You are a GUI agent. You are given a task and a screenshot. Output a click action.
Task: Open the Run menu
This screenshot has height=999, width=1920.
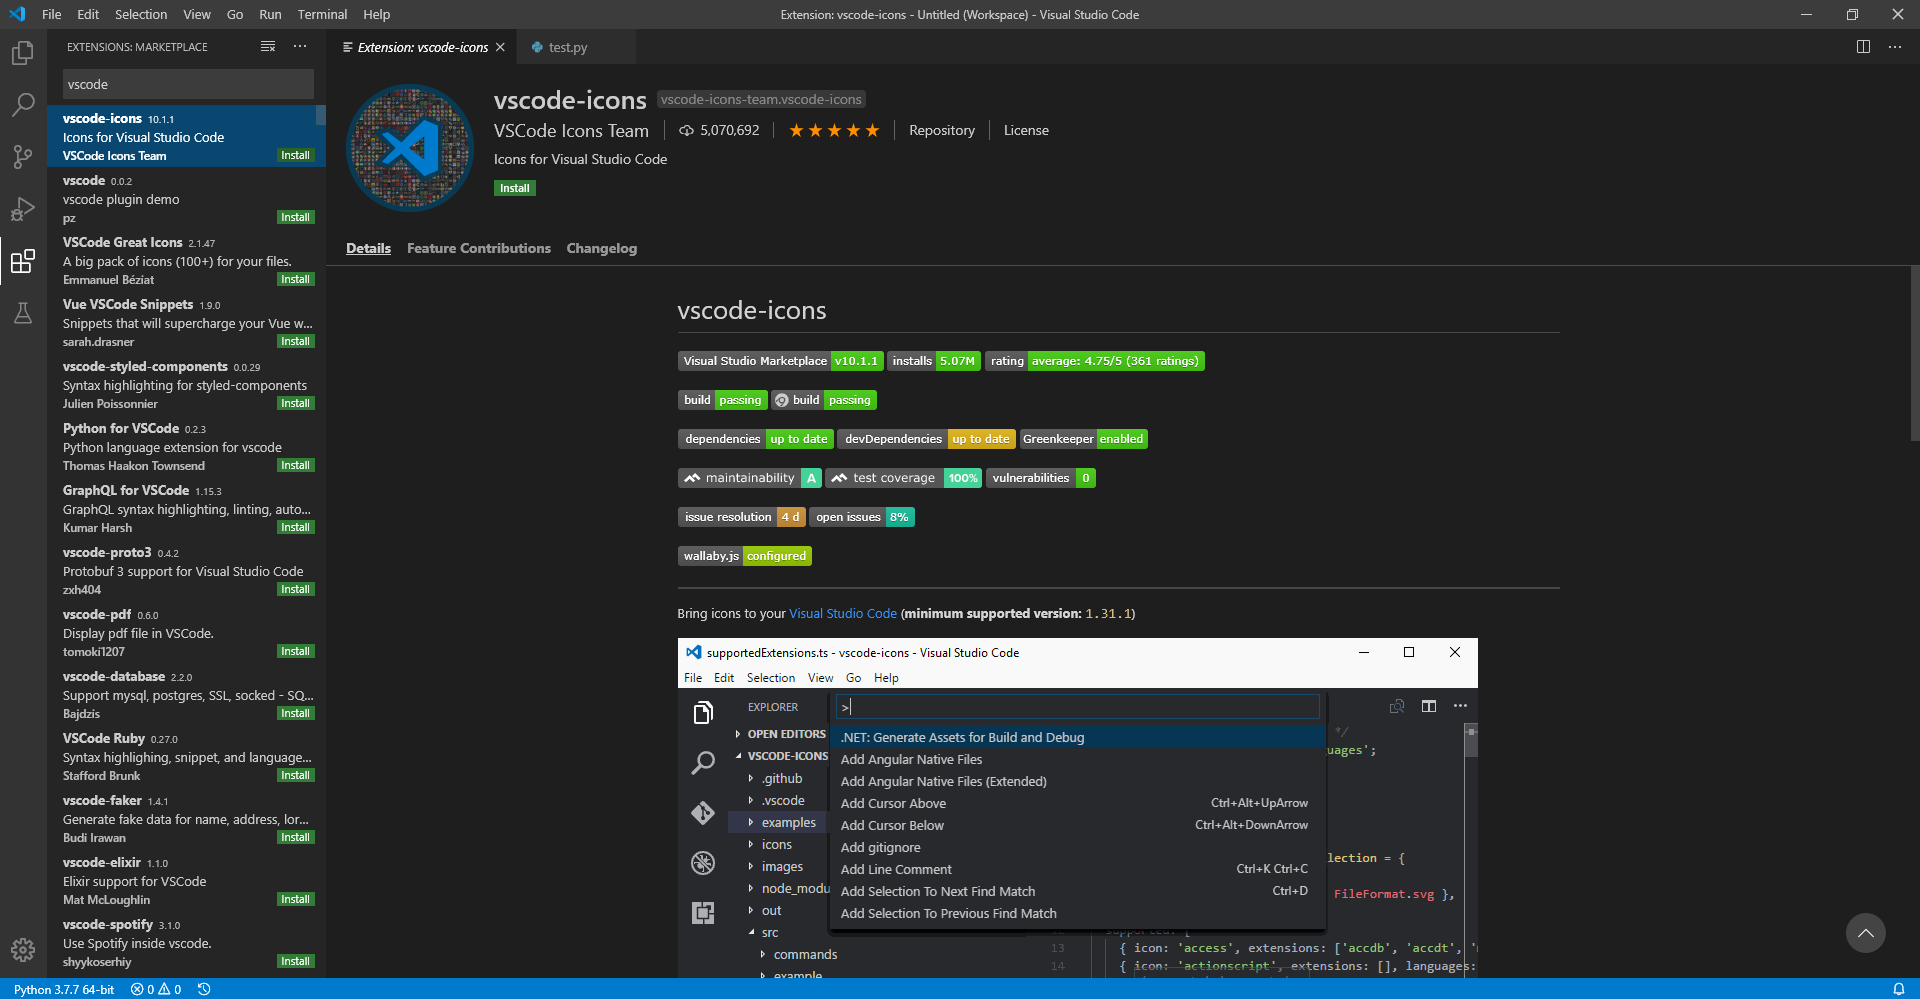pos(270,14)
